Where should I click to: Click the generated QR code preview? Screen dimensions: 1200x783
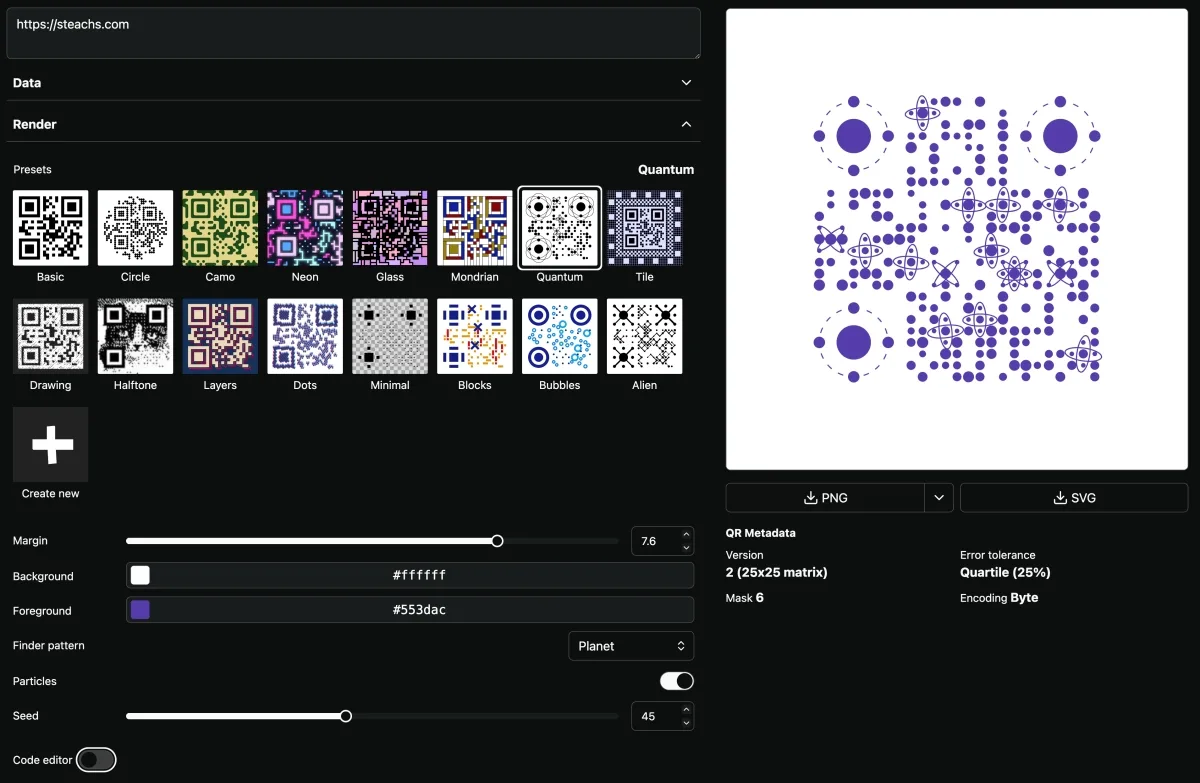[x=957, y=239]
